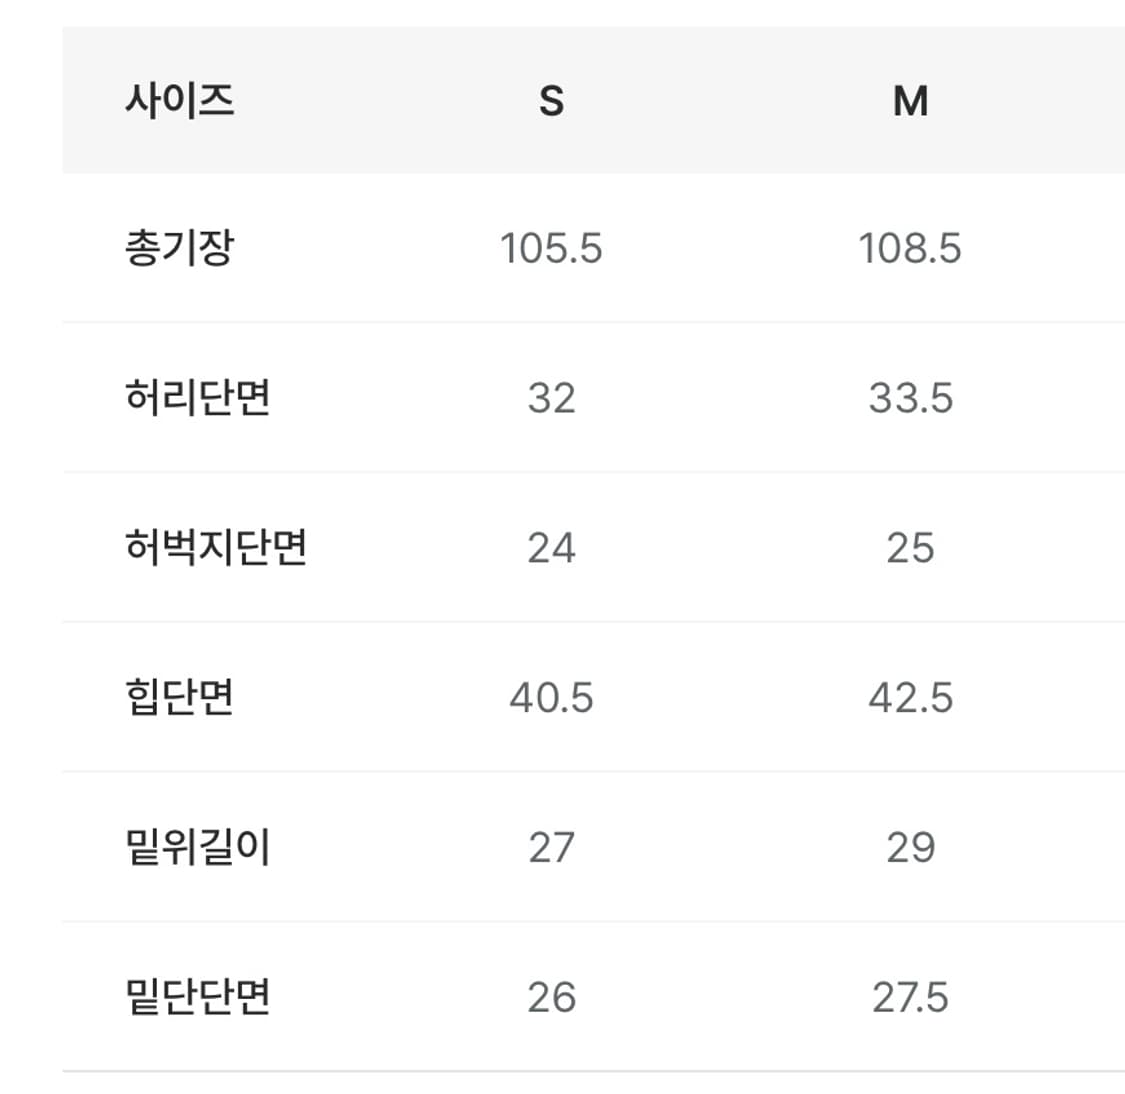1125x1094 pixels.
Task: Click the hem value 27.5
Action: pos(910,997)
